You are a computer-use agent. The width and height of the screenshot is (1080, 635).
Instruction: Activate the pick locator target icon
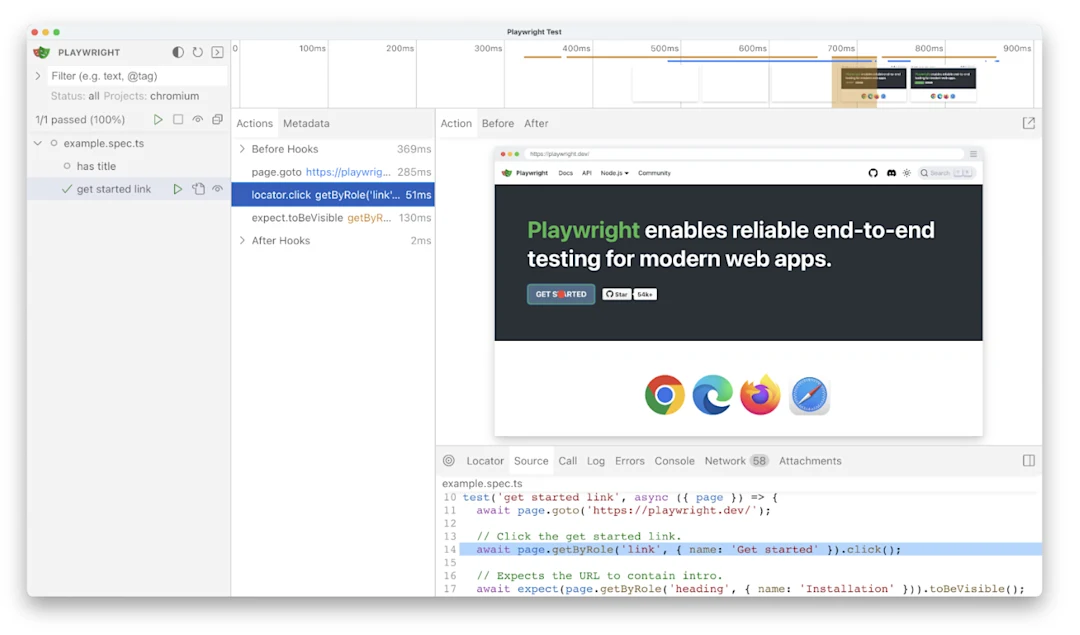point(448,461)
